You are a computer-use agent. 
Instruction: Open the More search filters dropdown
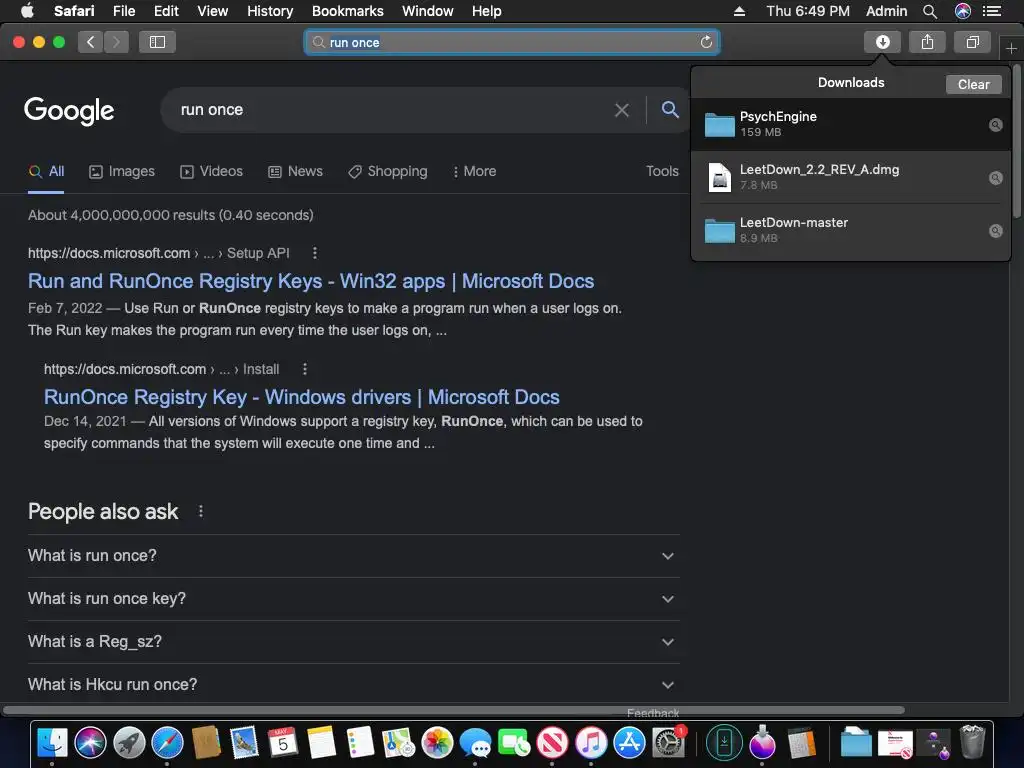(x=474, y=171)
